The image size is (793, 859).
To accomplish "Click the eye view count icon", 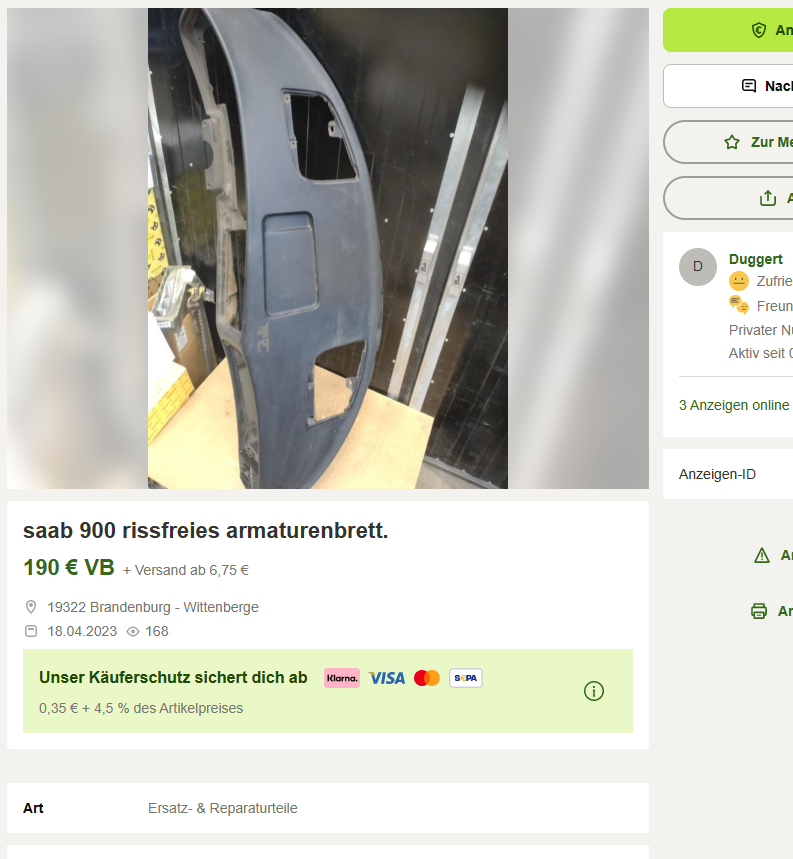I will pyautogui.click(x=133, y=632).
